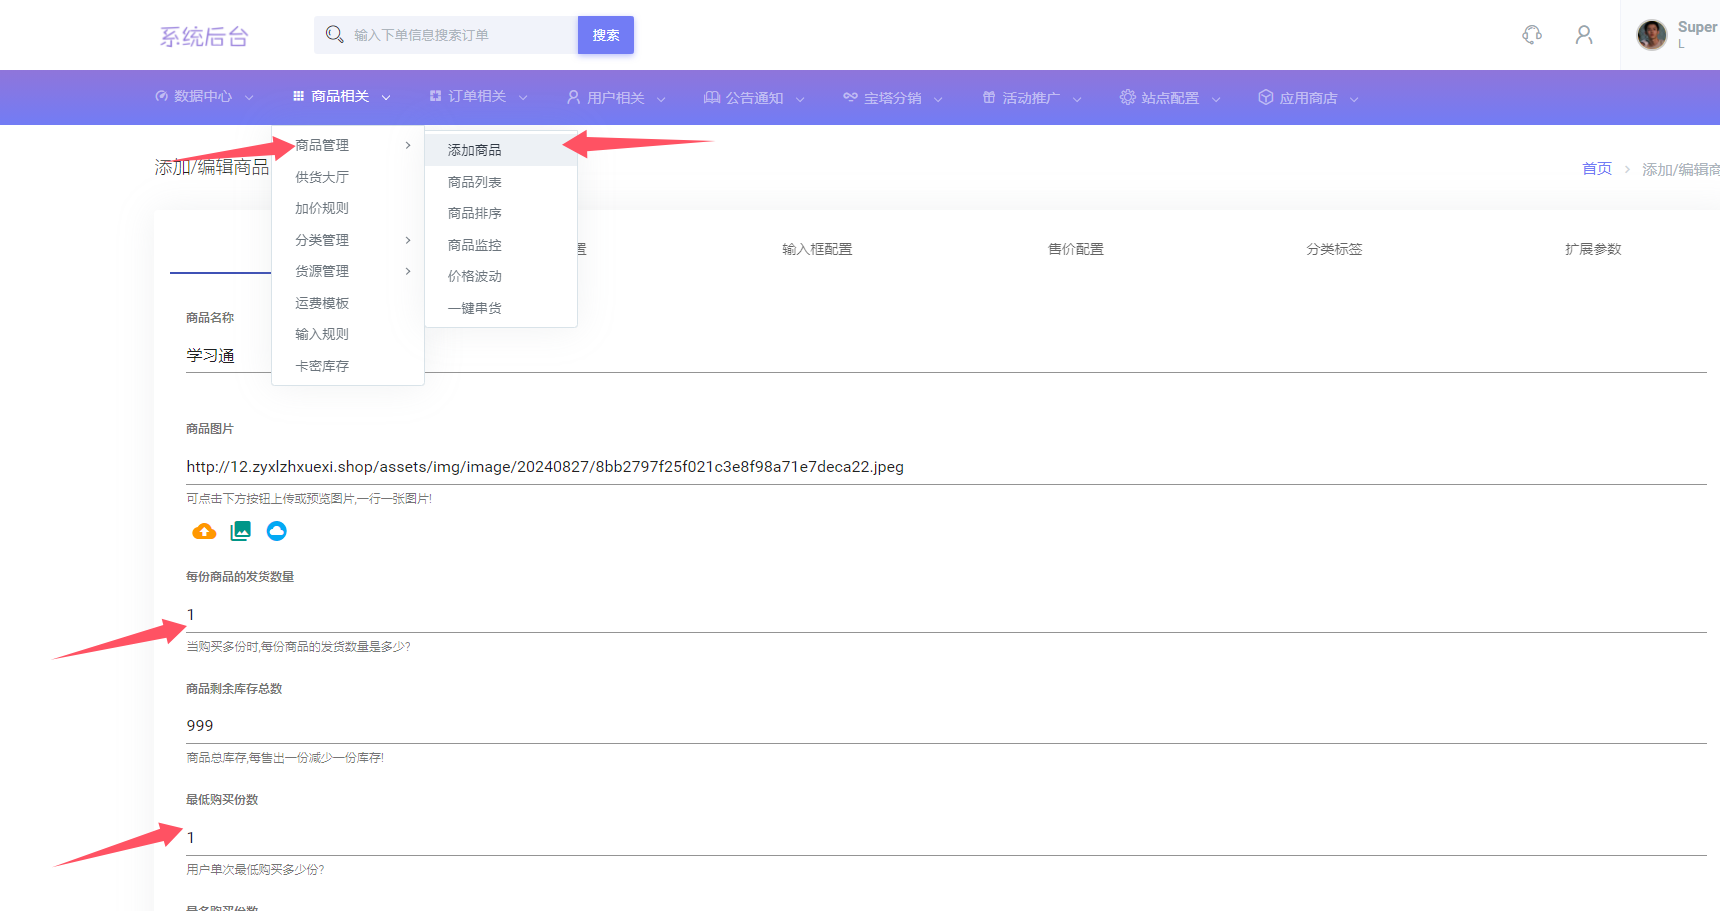Viewport: 1720px width, 911px height.
Task: Select 添加商品 from the submenu
Action: pyautogui.click(x=475, y=150)
